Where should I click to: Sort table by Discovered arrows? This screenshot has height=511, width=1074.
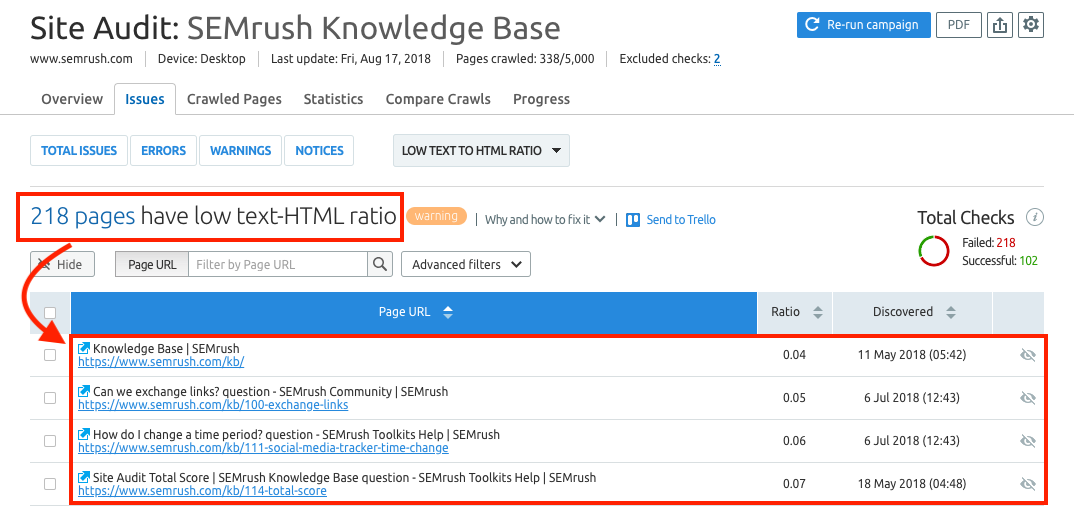coord(951,312)
